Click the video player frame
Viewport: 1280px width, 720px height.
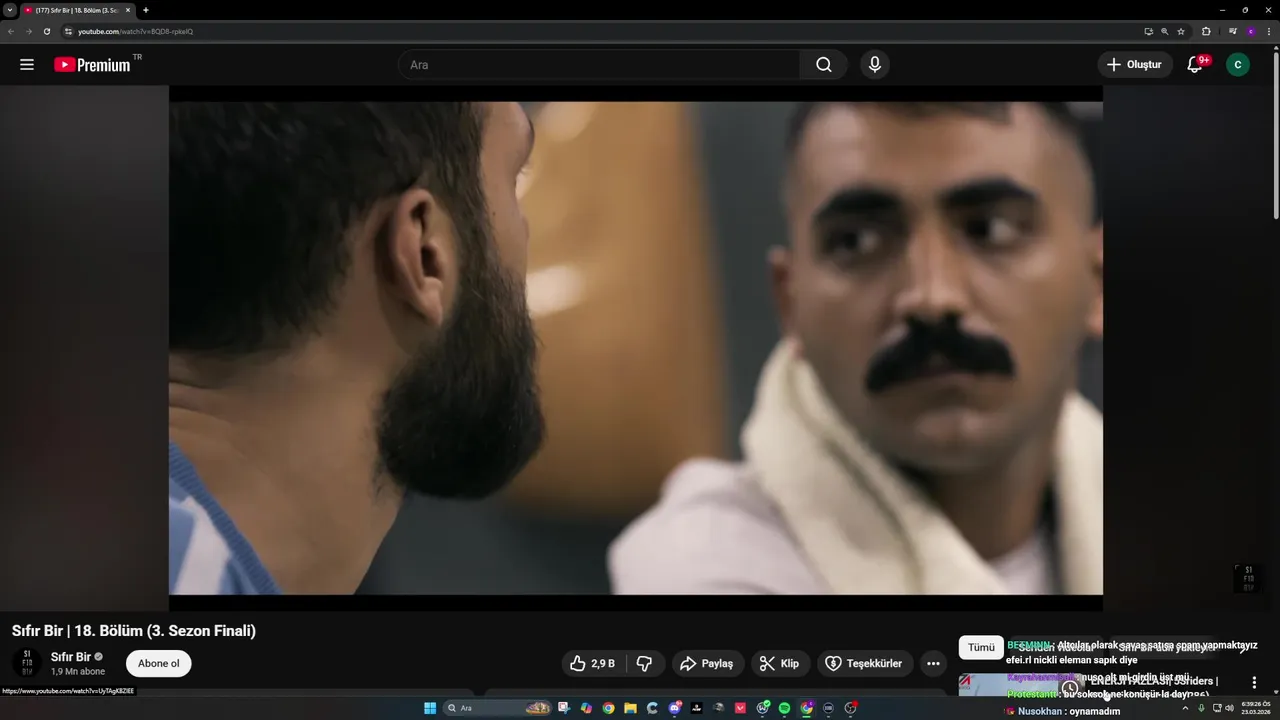[x=636, y=348]
